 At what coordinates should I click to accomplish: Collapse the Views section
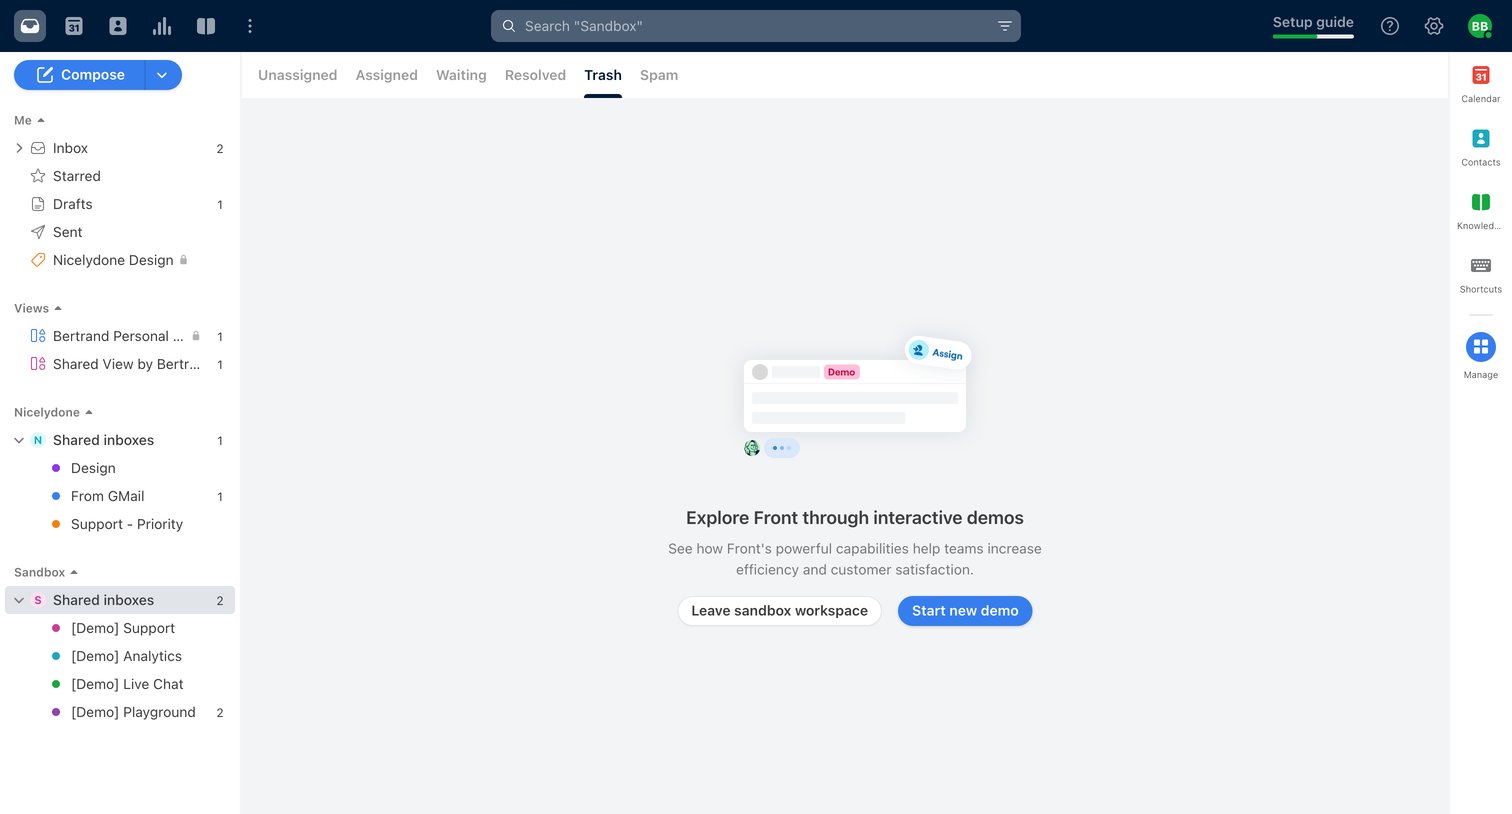pos(38,308)
